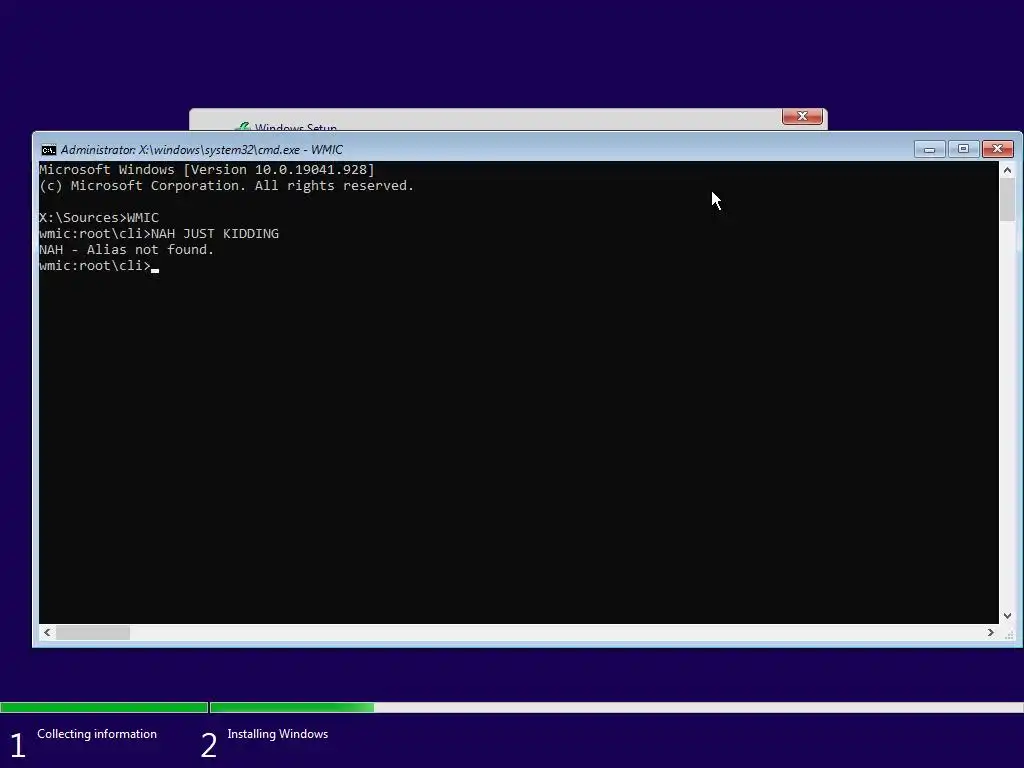Click the 'Collecting information' step label
Image resolution: width=1024 pixels, height=768 pixels.
(x=97, y=734)
